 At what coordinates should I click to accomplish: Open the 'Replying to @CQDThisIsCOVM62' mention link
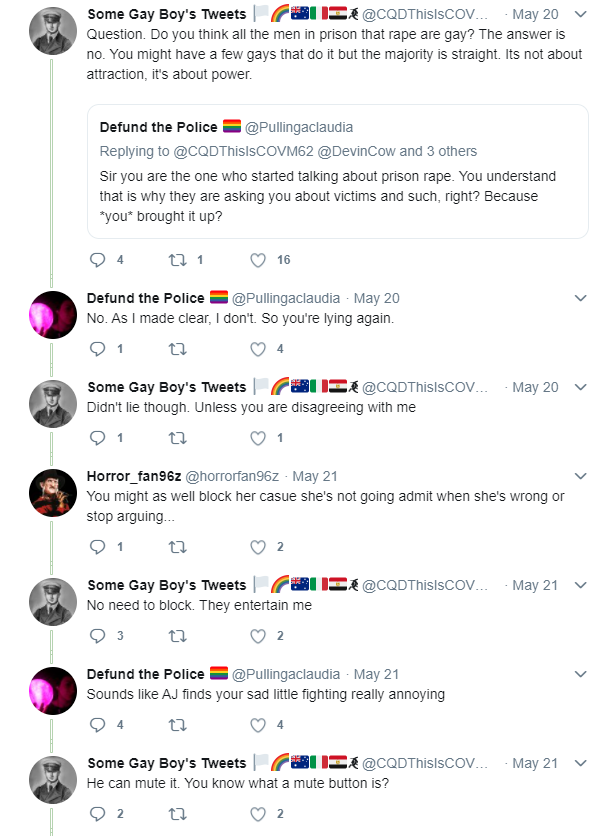243,151
